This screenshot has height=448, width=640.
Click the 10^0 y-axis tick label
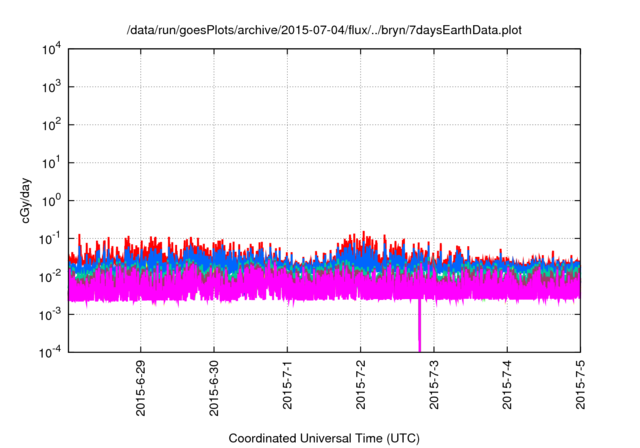[x=51, y=201]
